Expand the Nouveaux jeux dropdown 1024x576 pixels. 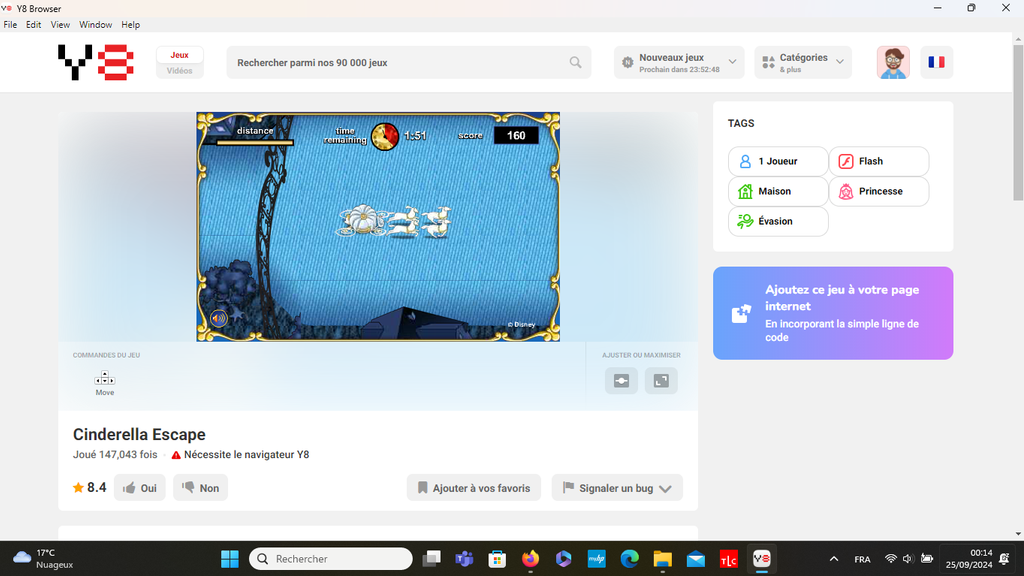[680, 62]
